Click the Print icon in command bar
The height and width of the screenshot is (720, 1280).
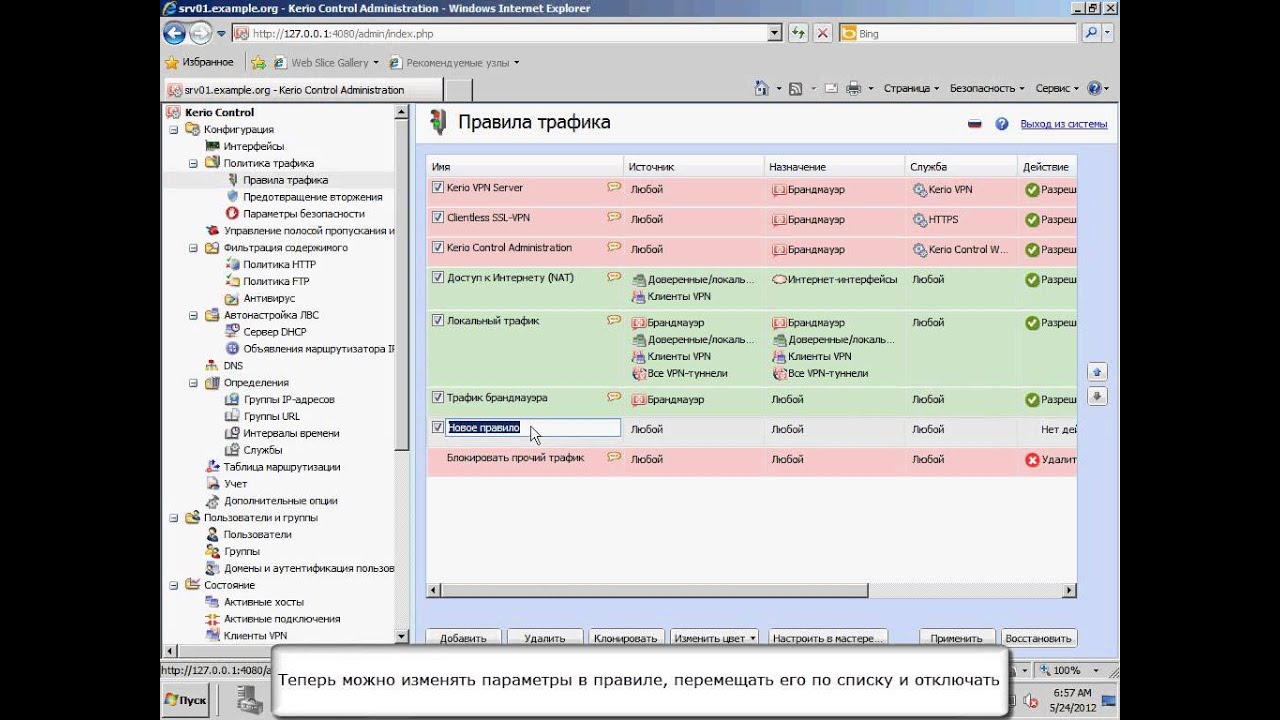click(853, 88)
